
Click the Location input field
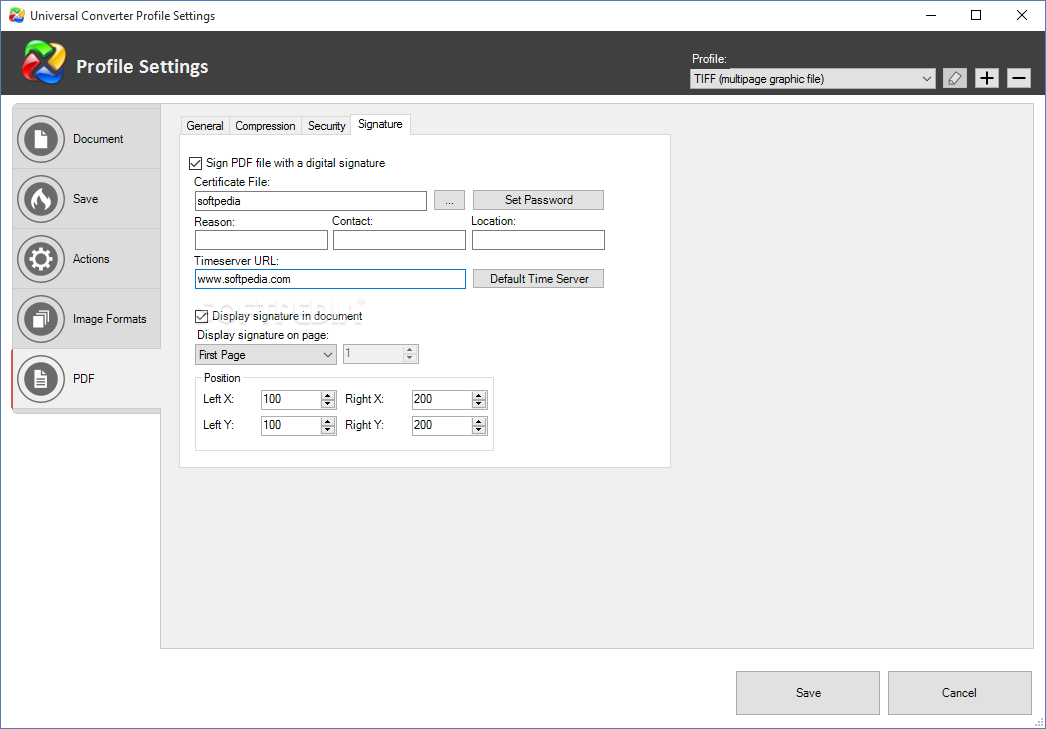pyautogui.click(x=538, y=240)
